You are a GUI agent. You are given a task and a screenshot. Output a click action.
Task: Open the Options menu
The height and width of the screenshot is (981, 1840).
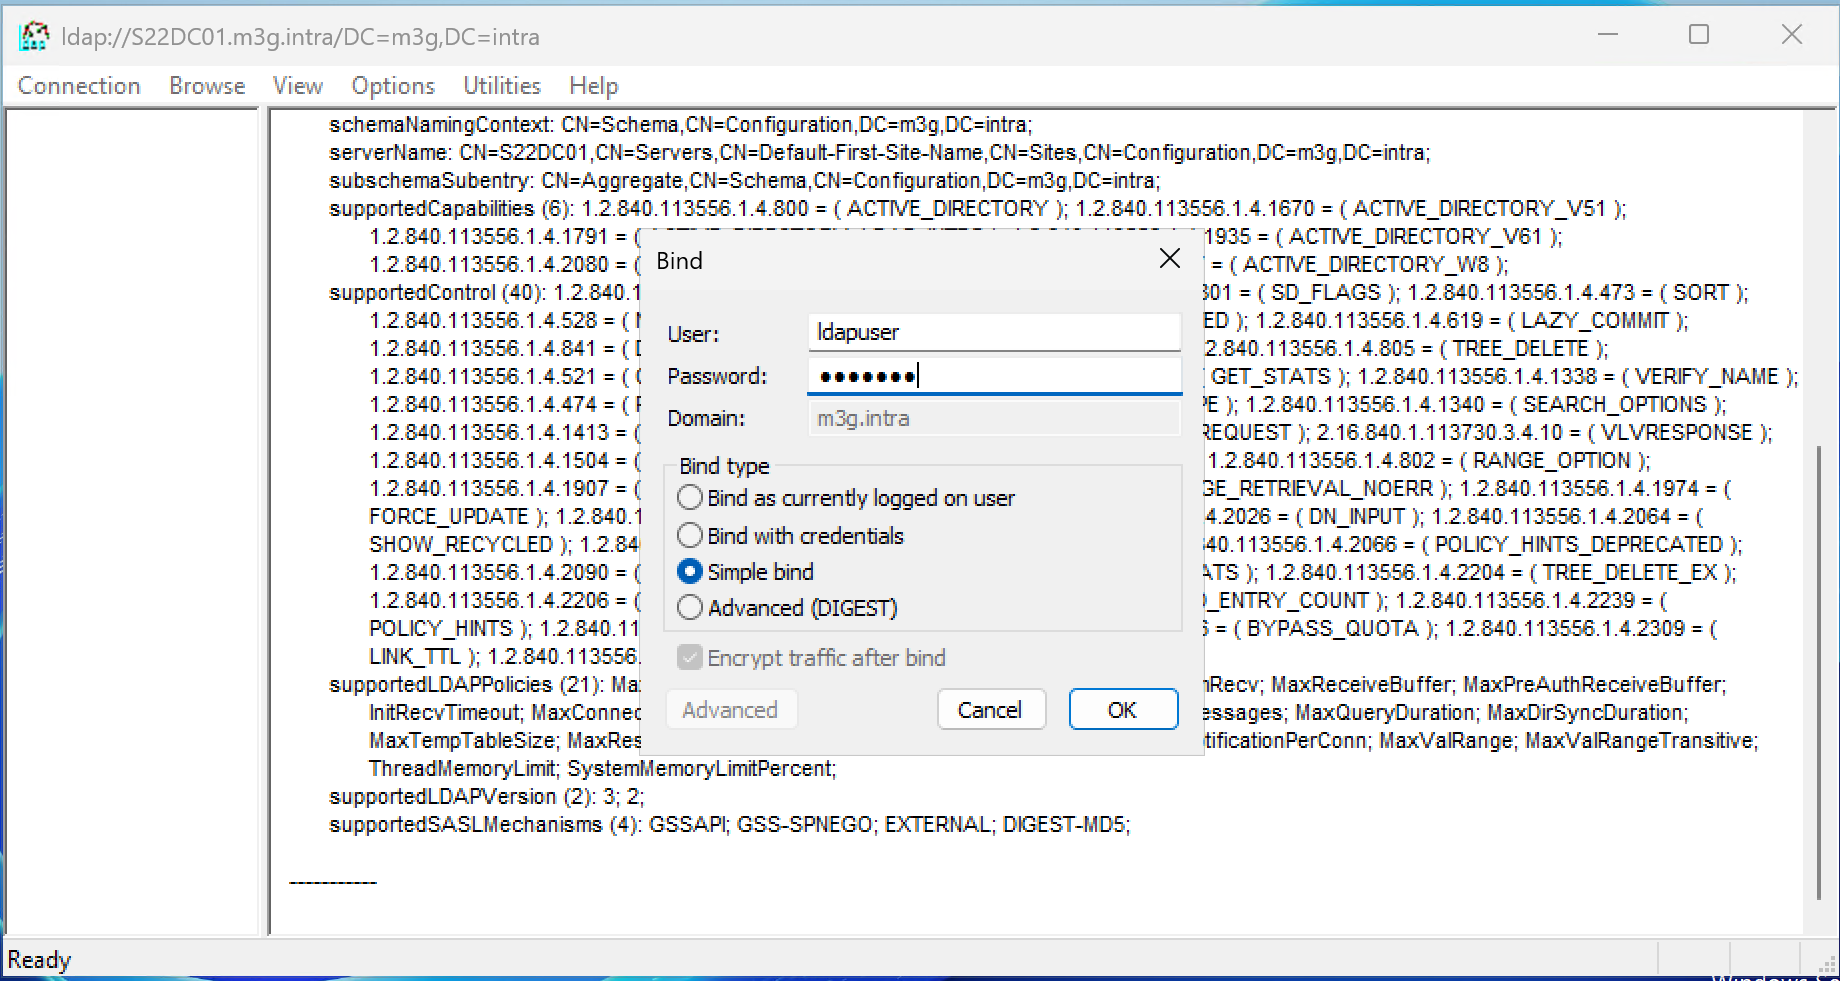[x=393, y=86]
